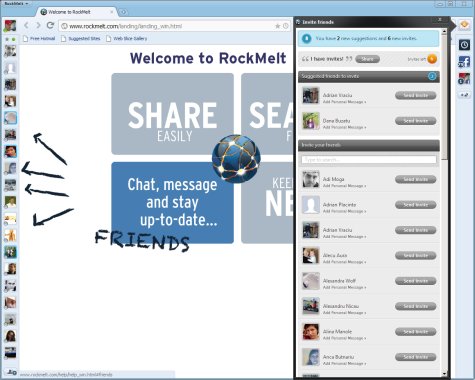Click the Share button next to I have invites
Viewport: 475px width, 380px height.
(367, 59)
